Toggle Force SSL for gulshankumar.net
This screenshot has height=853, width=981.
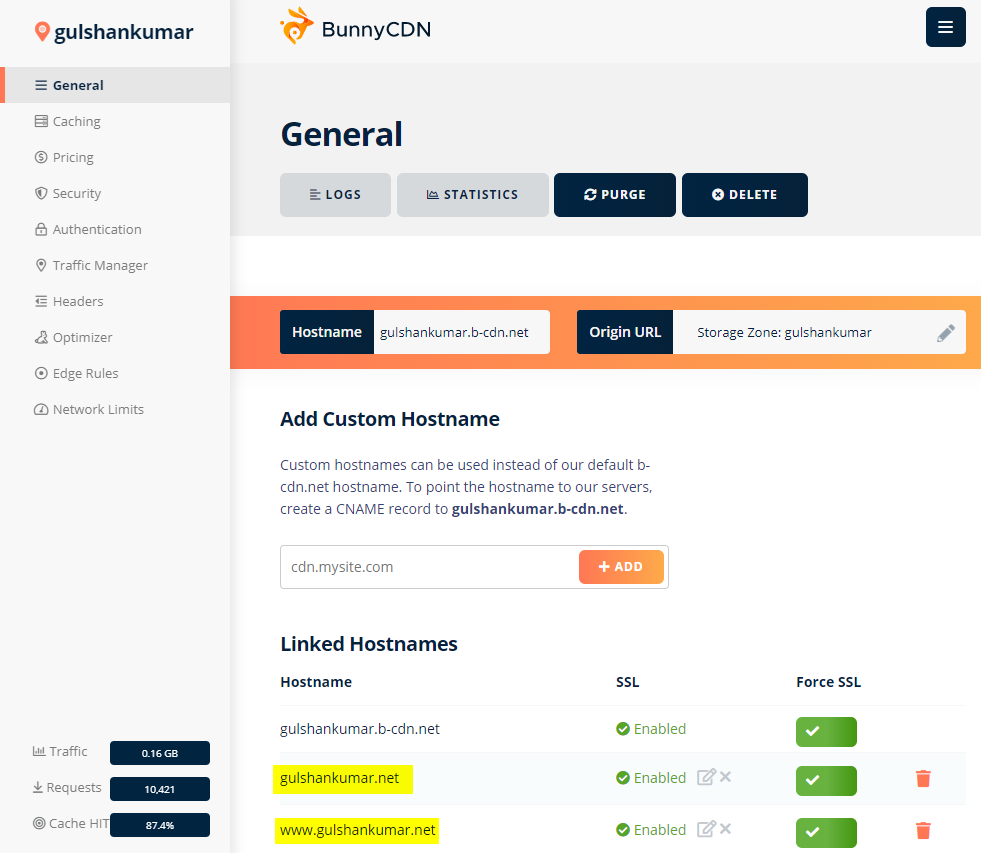tap(826, 780)
